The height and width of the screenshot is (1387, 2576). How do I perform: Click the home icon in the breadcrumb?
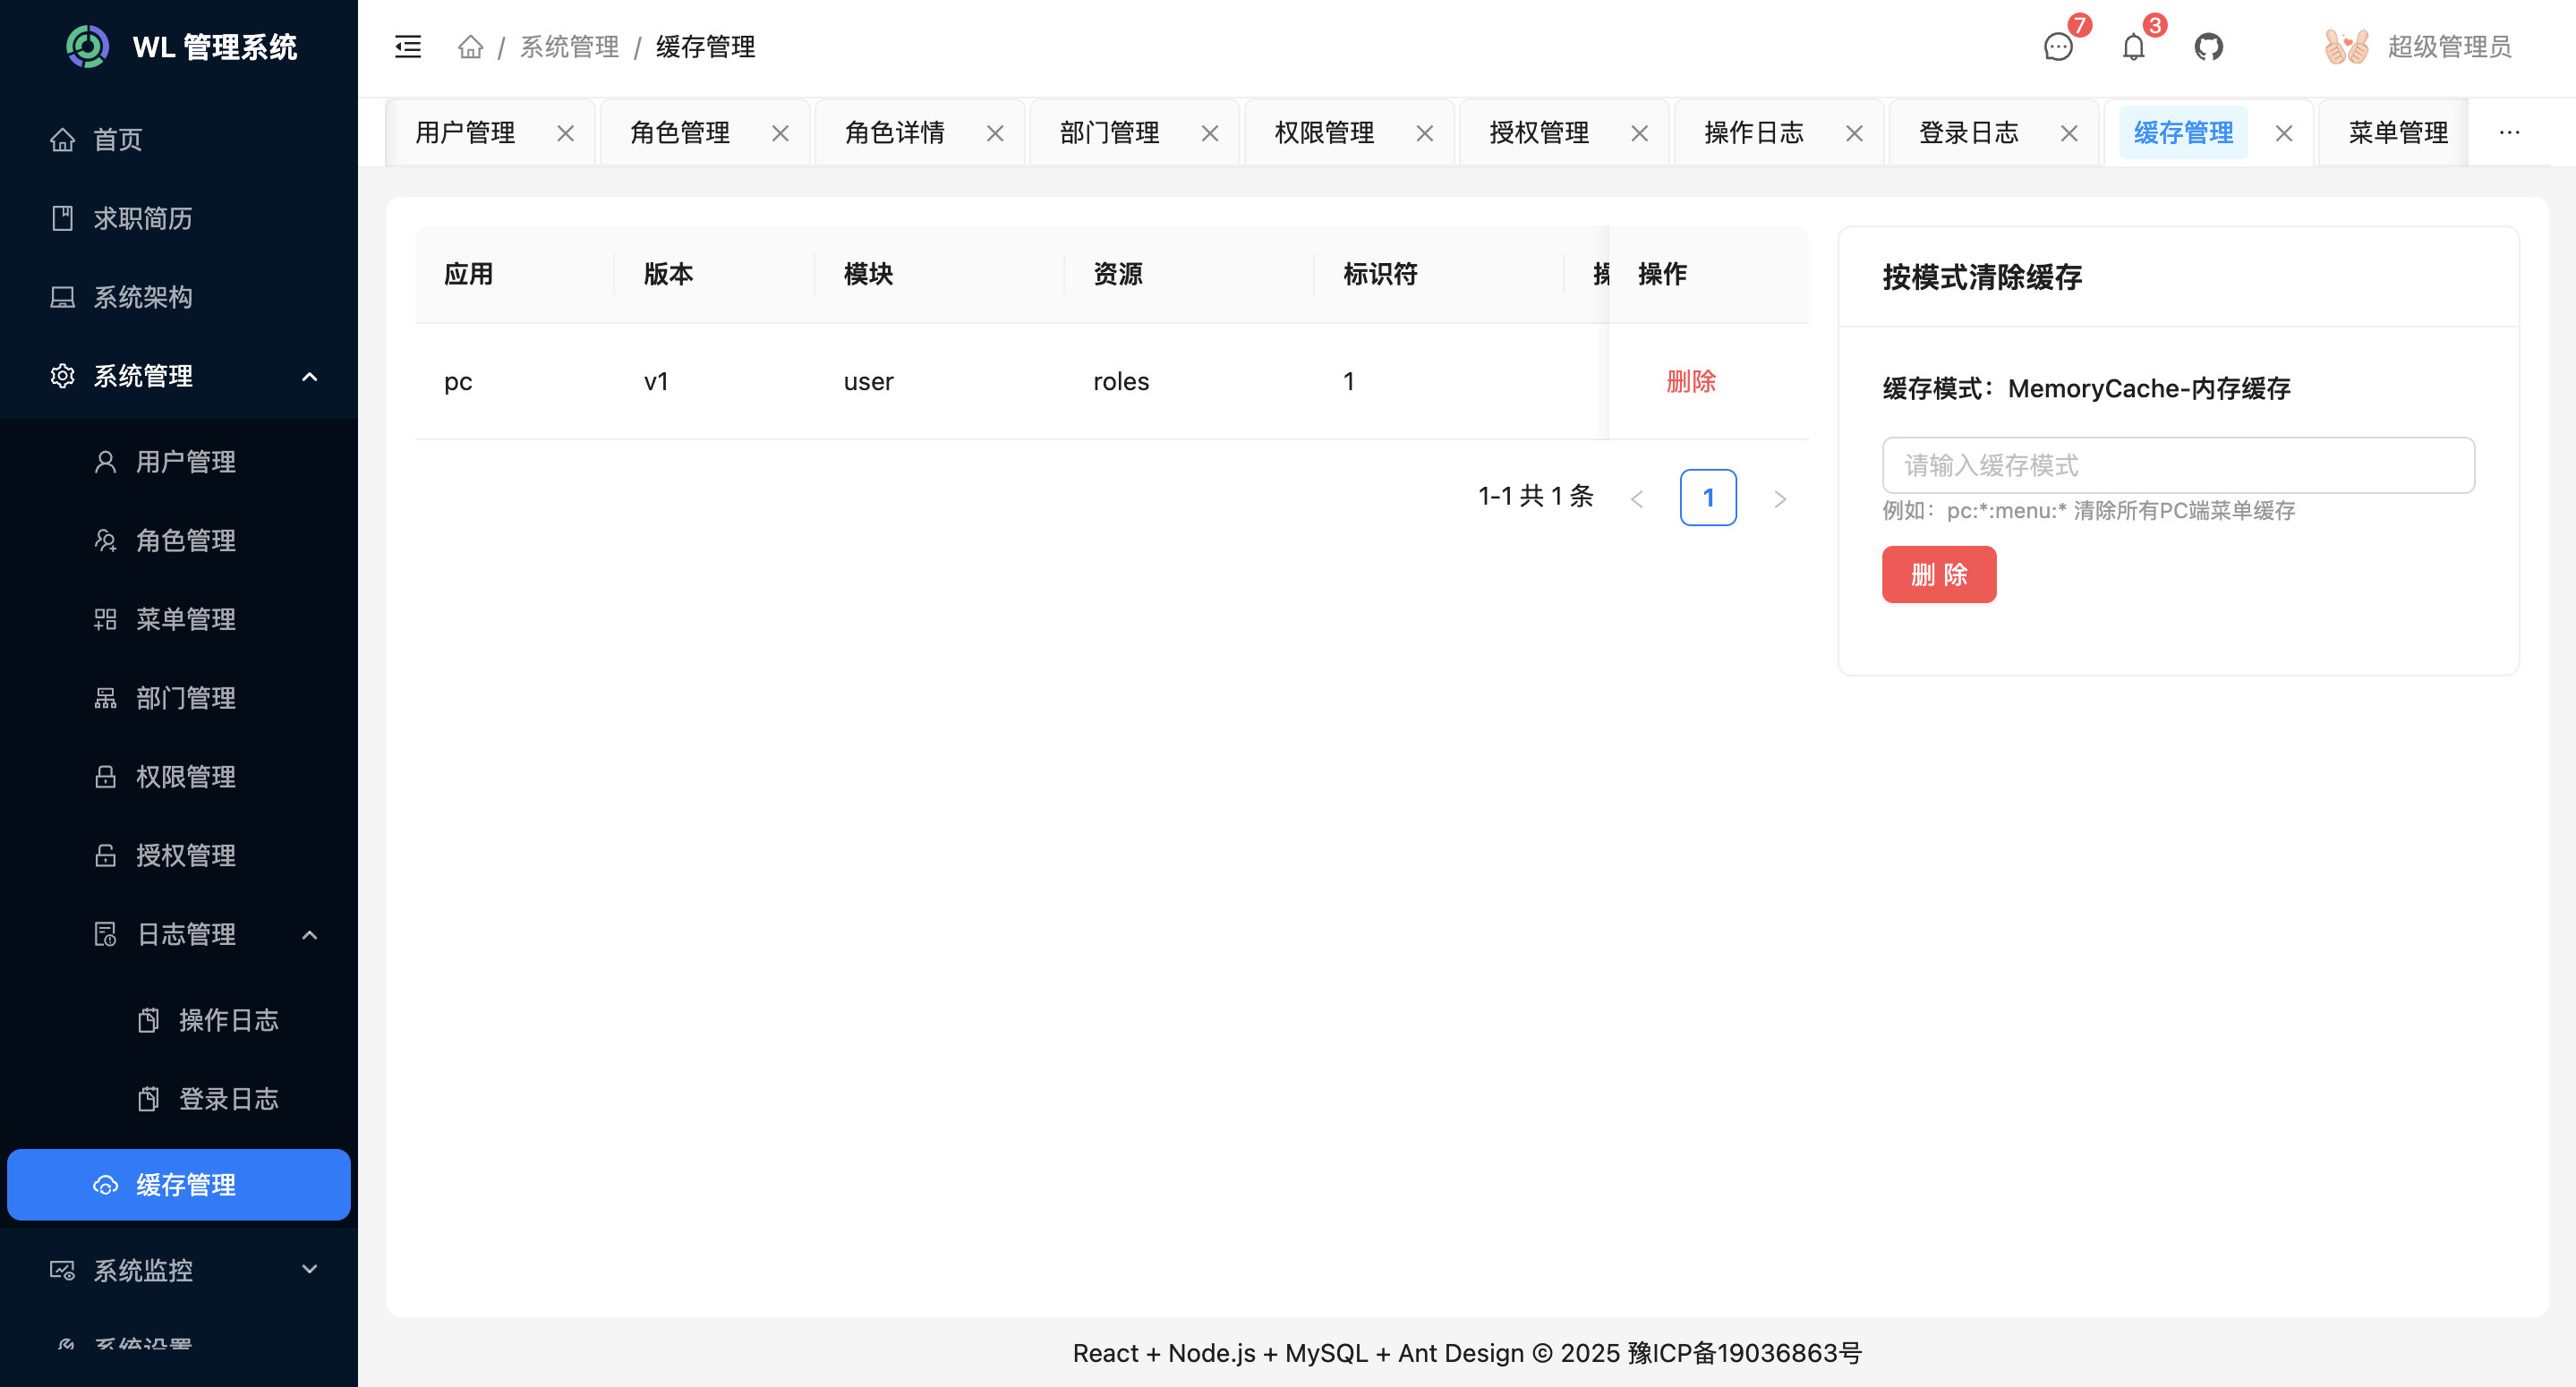pyautogui.click(x=470, y=47)
